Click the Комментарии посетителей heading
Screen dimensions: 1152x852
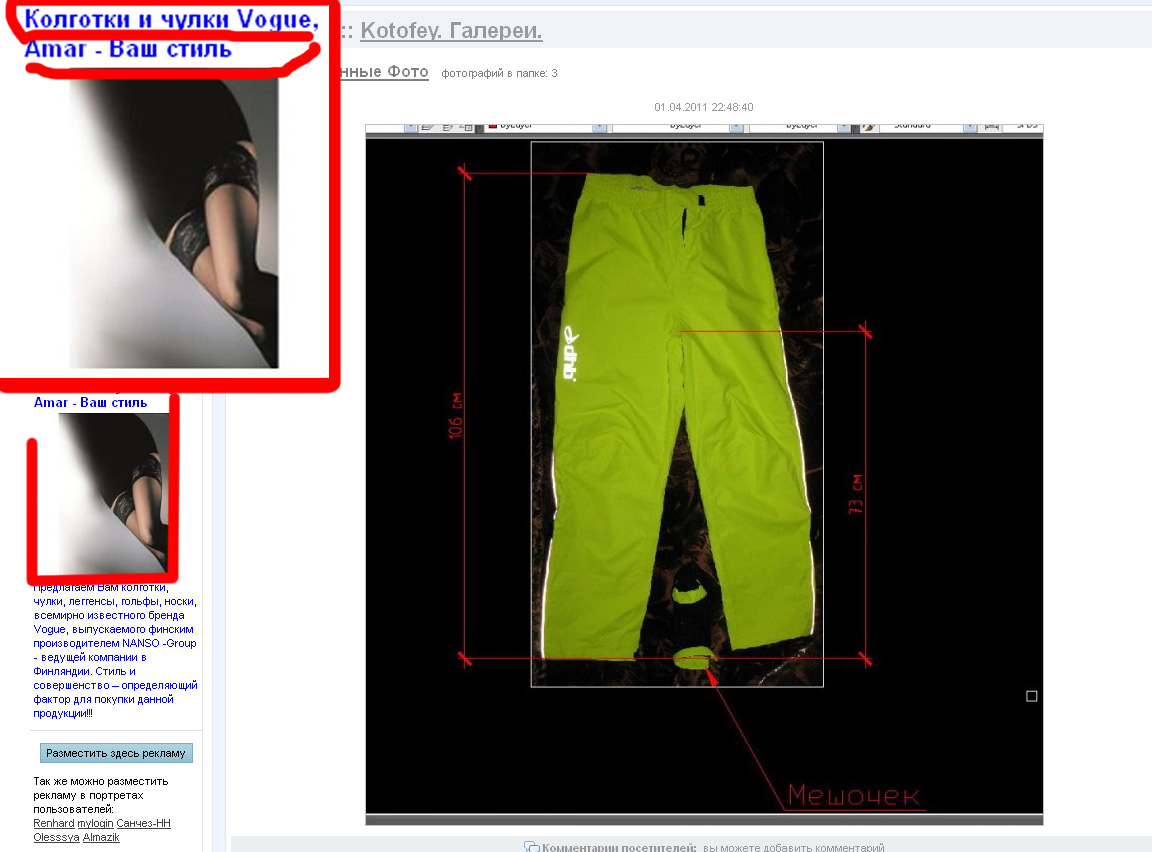[x=619, y=848]
